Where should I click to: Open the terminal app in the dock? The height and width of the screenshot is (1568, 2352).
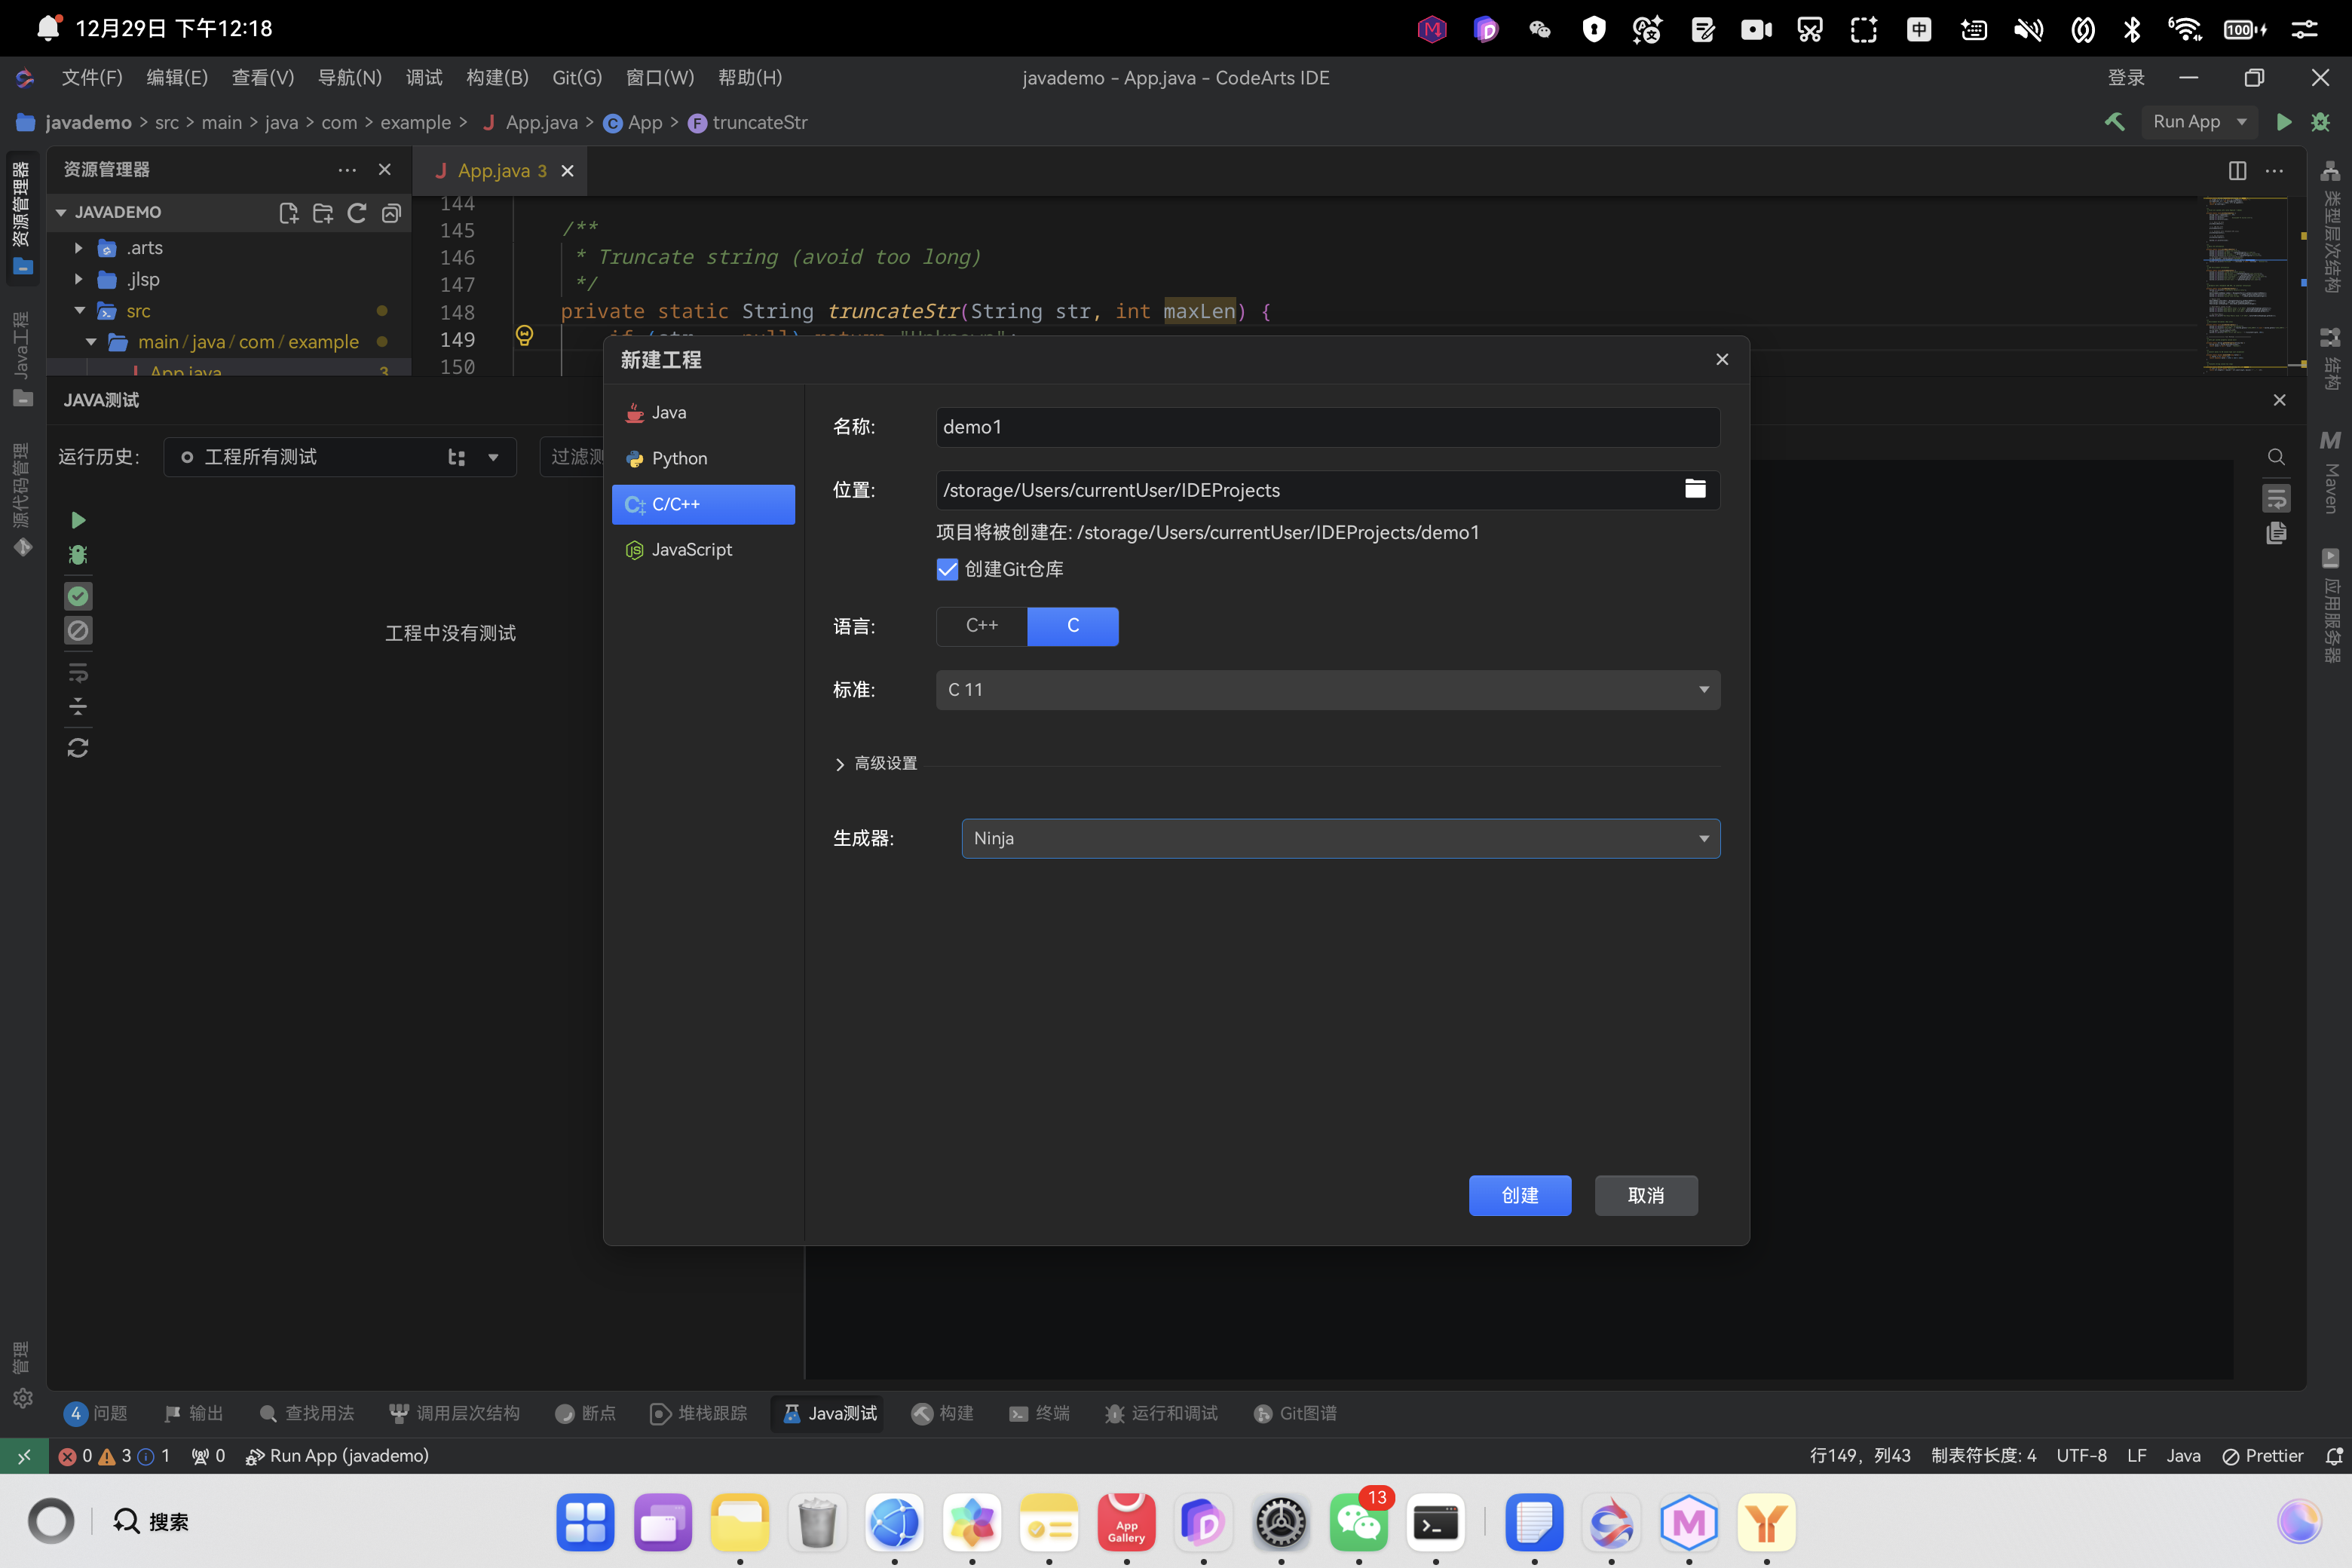pos(1435,1523)
